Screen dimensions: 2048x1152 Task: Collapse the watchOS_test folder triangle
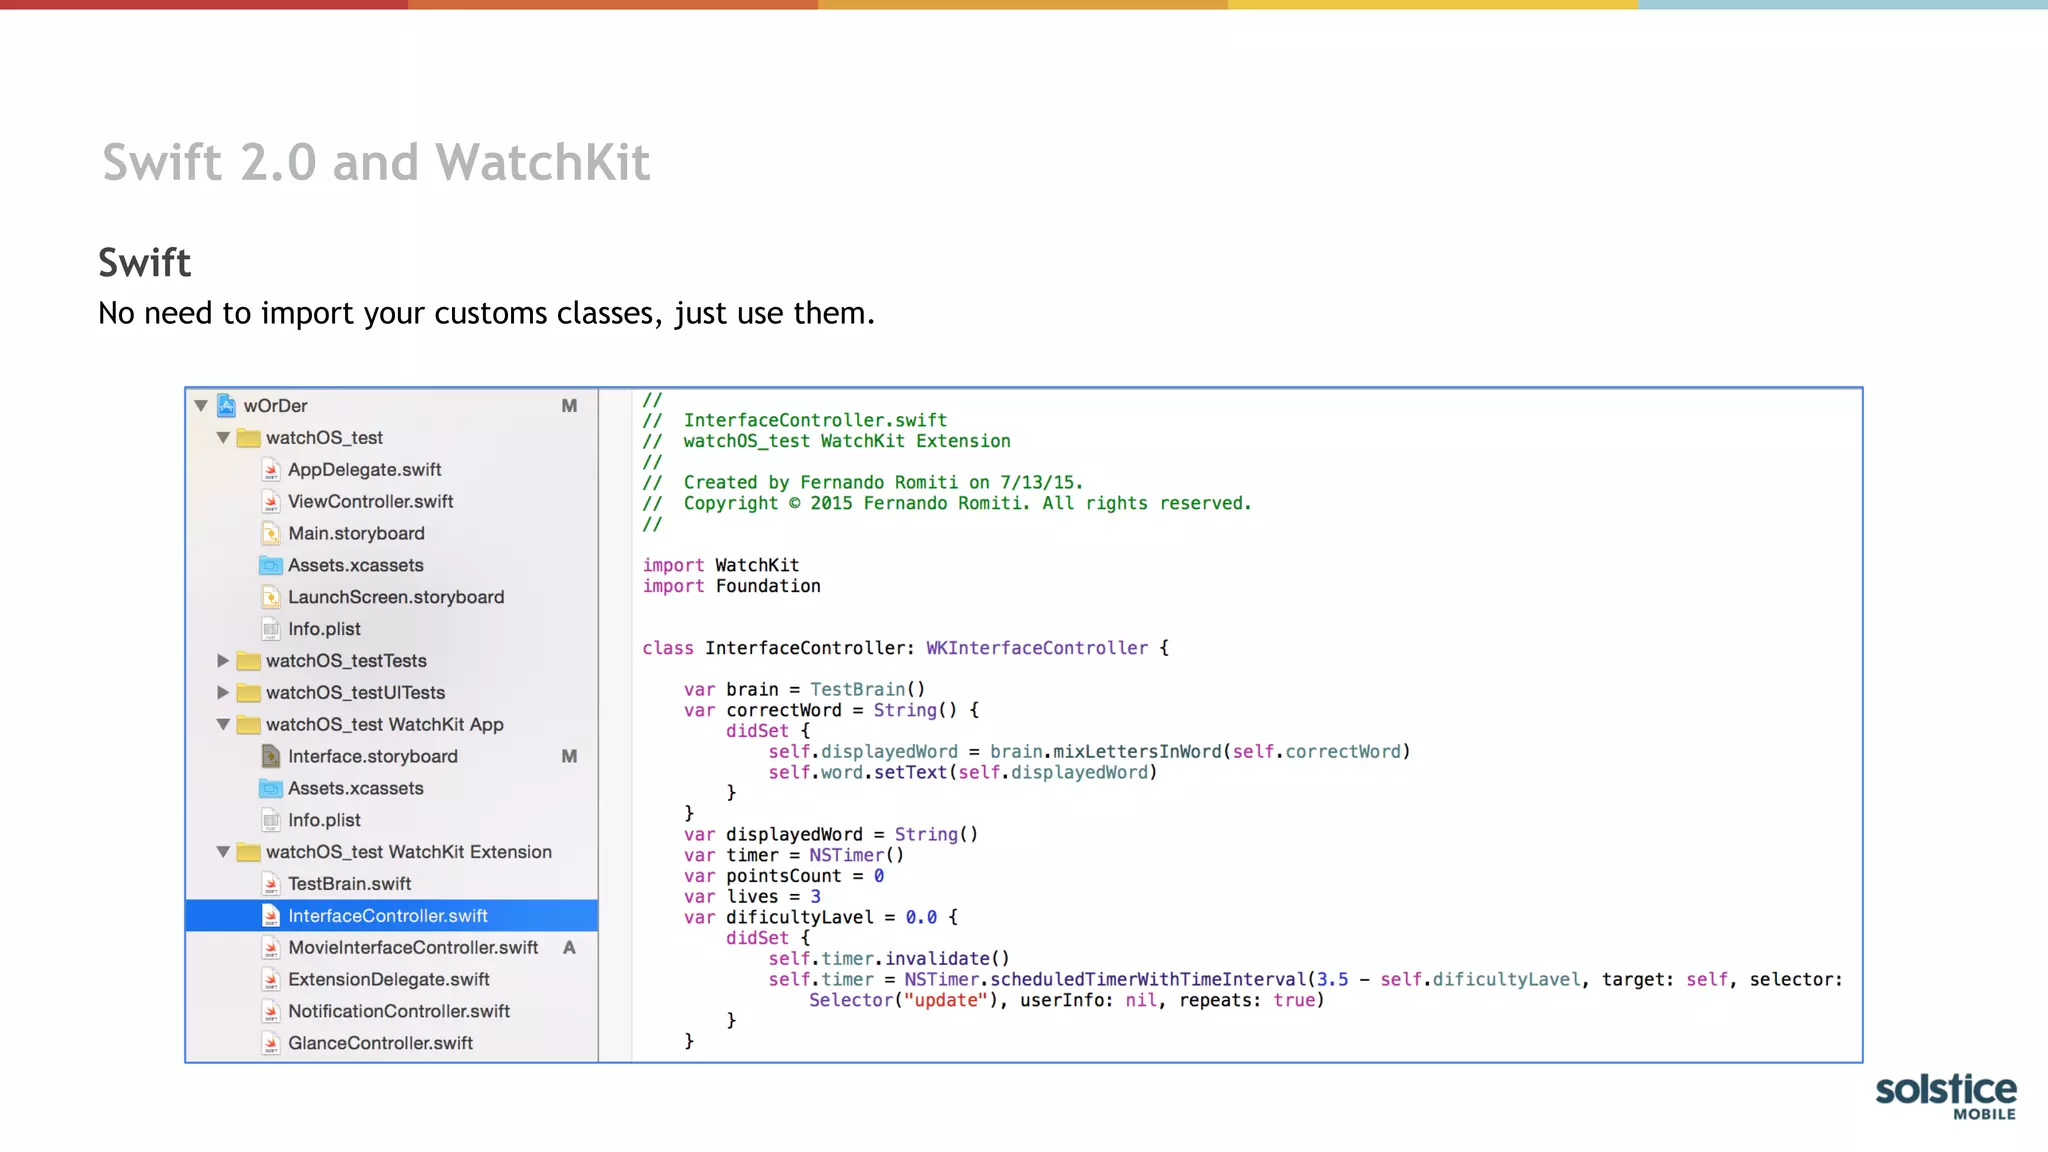223,438
